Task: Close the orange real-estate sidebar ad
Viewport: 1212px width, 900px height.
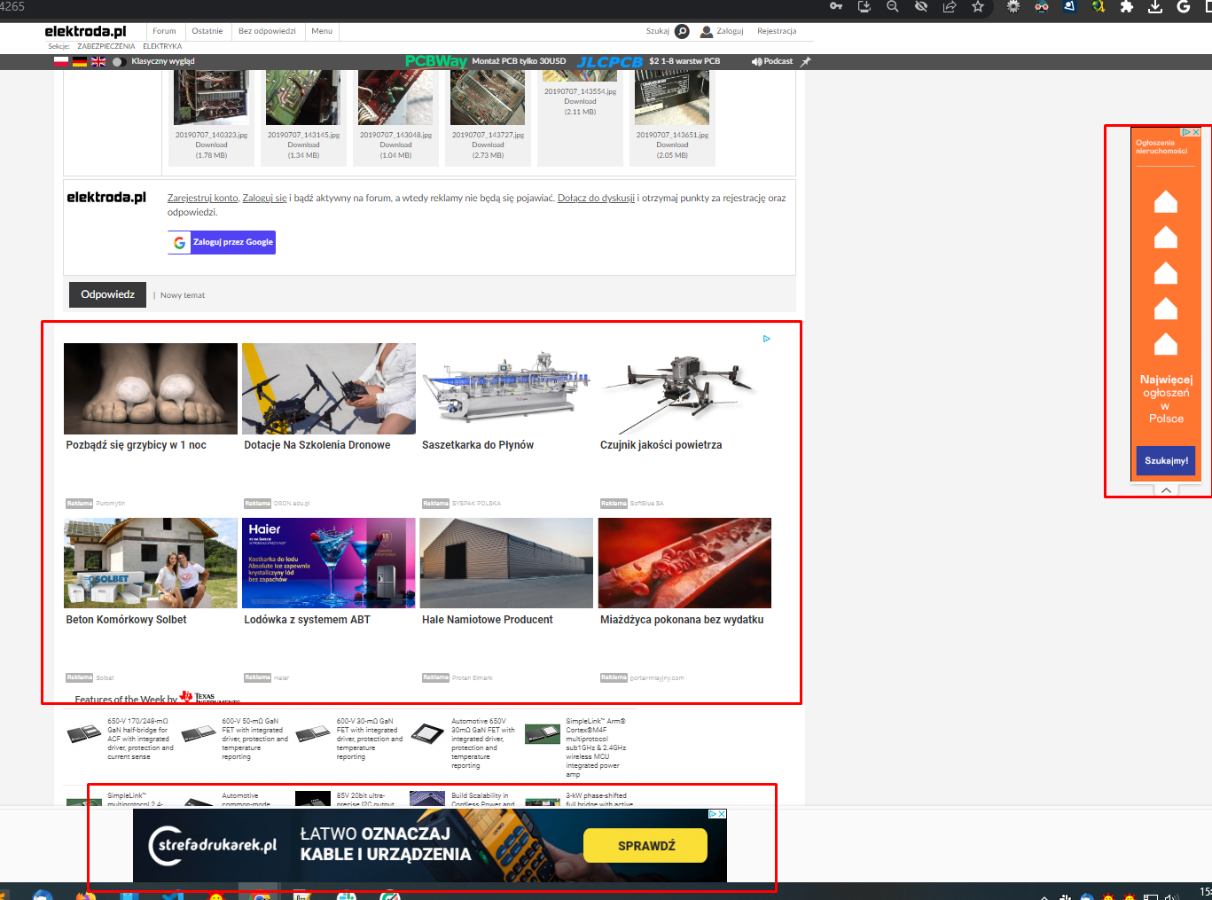Action: point(1195,132)
